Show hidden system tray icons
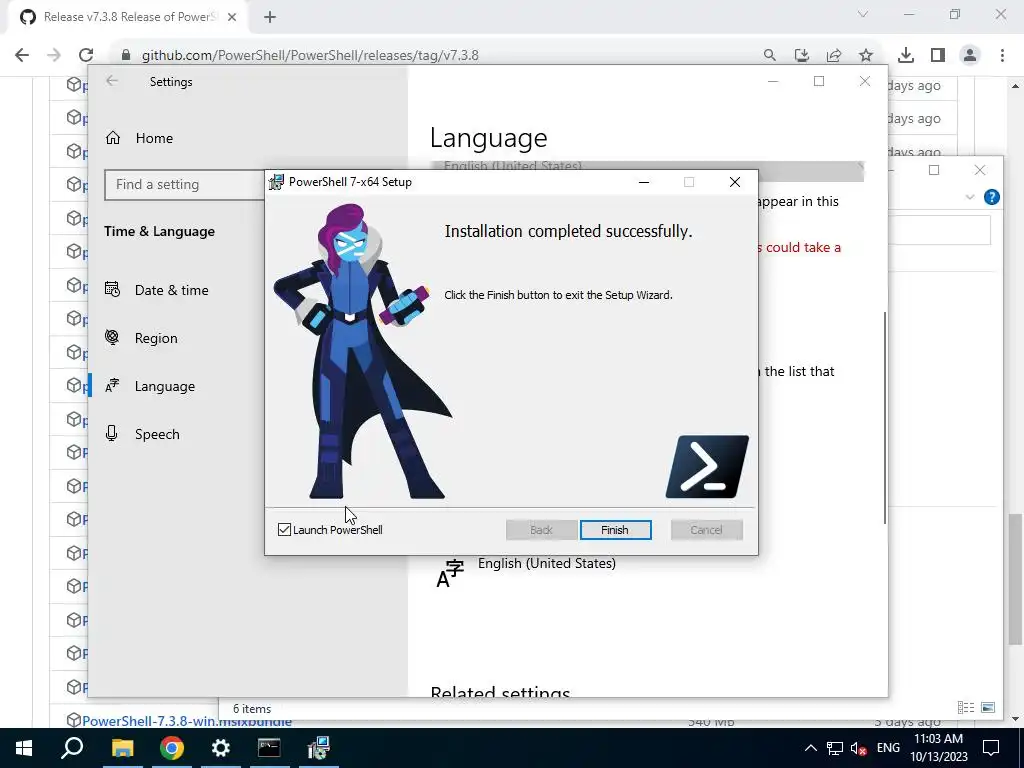 tap(810, 748)
